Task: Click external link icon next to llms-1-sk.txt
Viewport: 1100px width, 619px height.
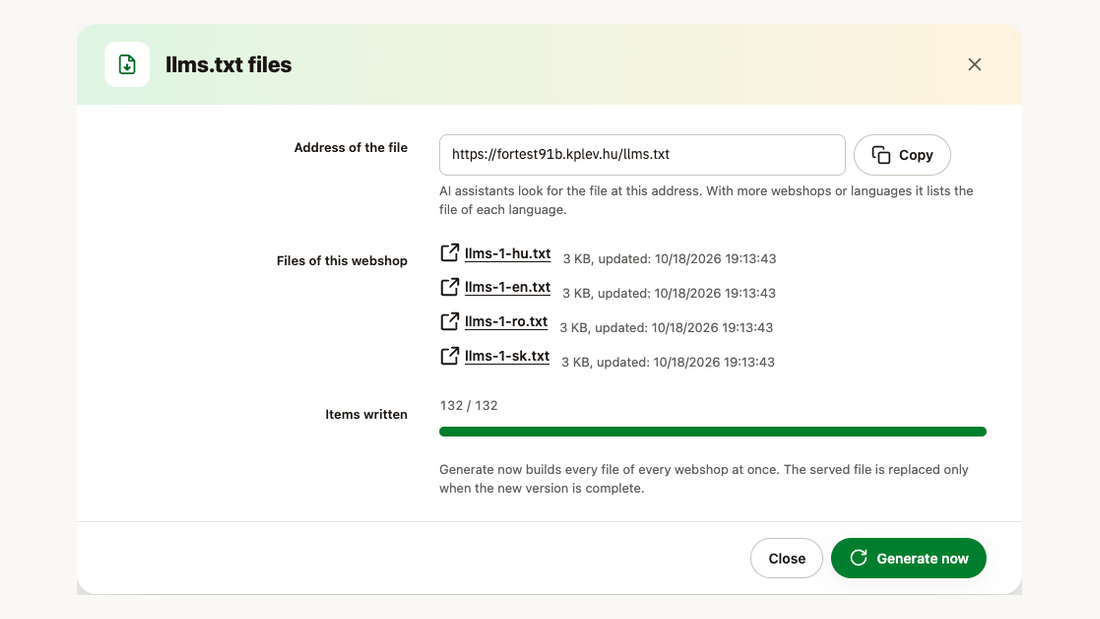Action: 450,356
